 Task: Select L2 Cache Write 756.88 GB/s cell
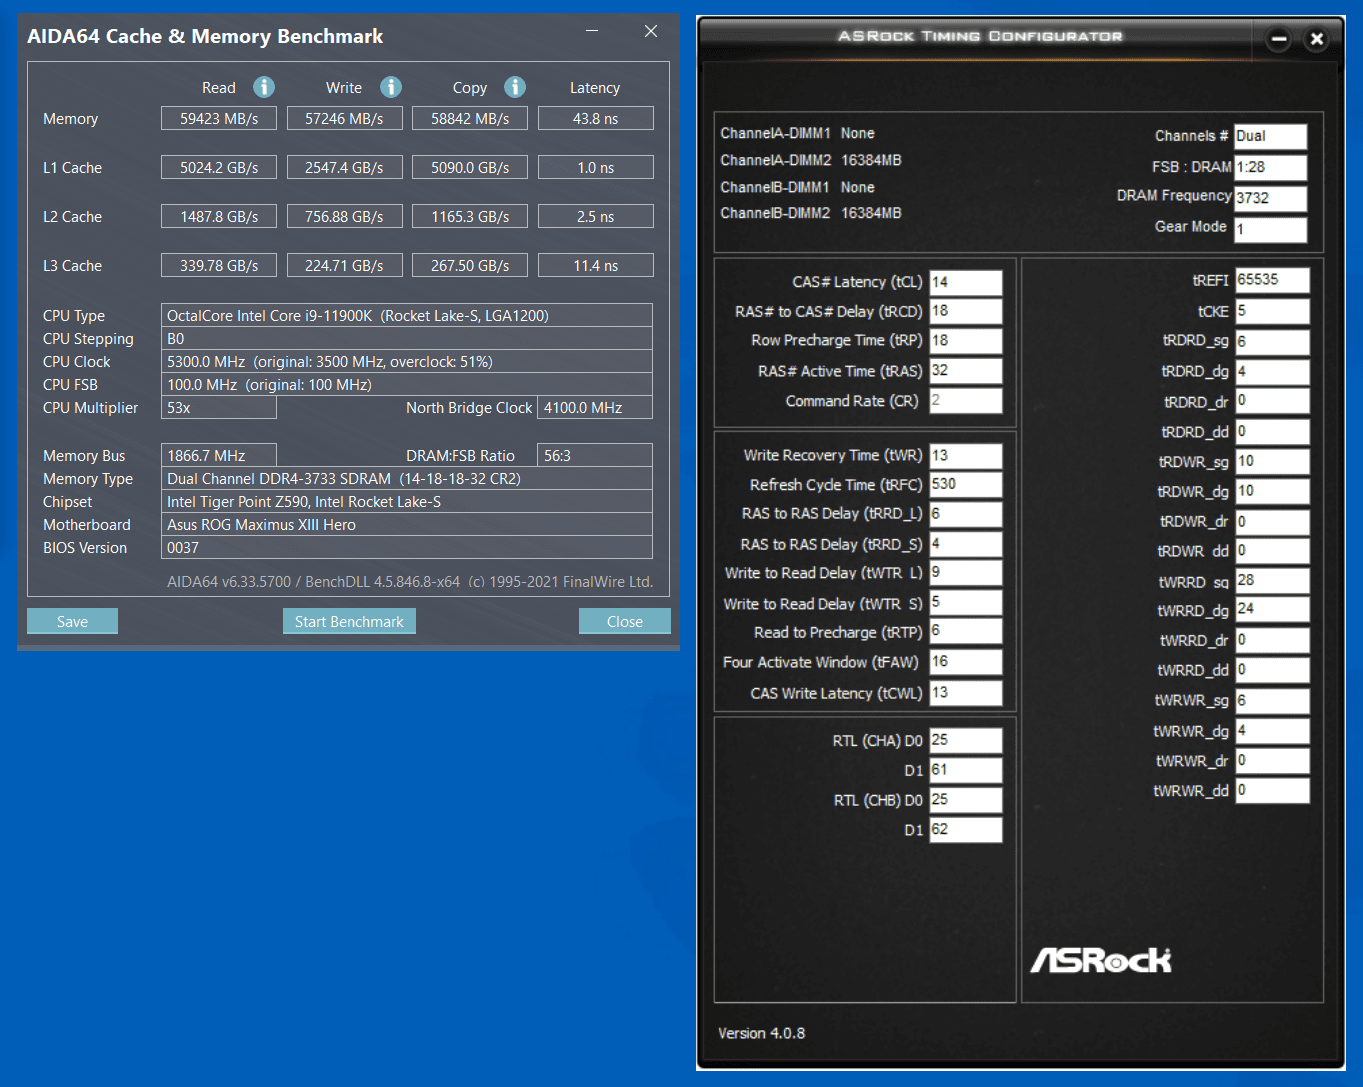345,216
